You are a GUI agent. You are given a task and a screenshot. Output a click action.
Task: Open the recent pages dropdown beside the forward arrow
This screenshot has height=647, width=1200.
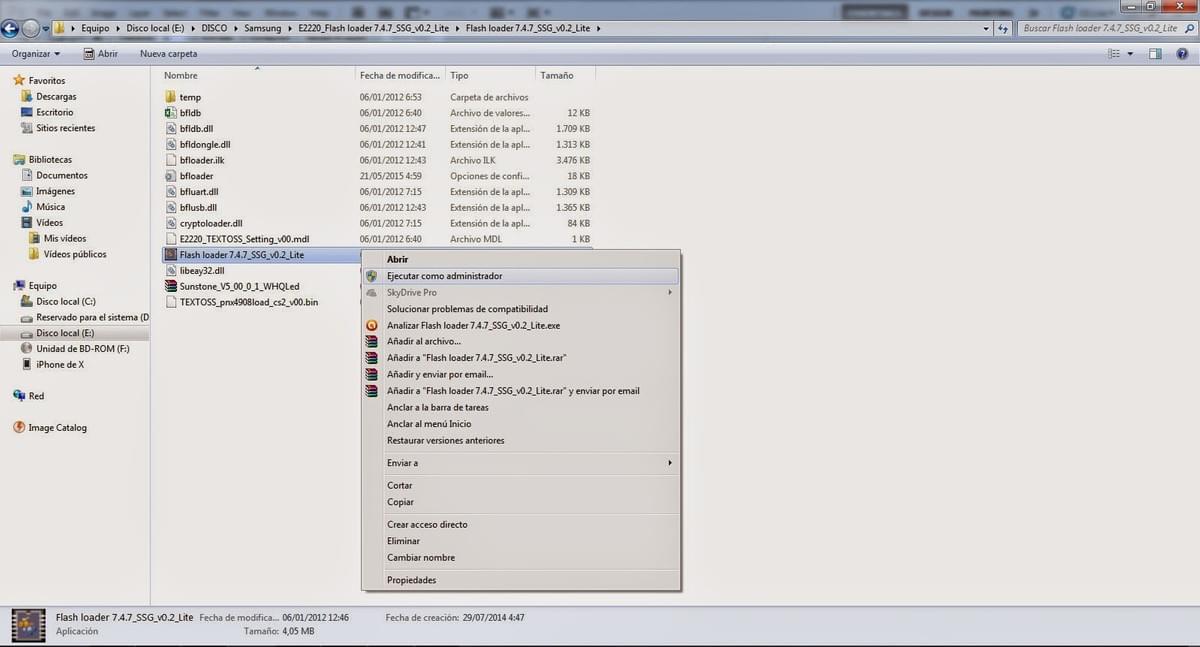(46, 29)
